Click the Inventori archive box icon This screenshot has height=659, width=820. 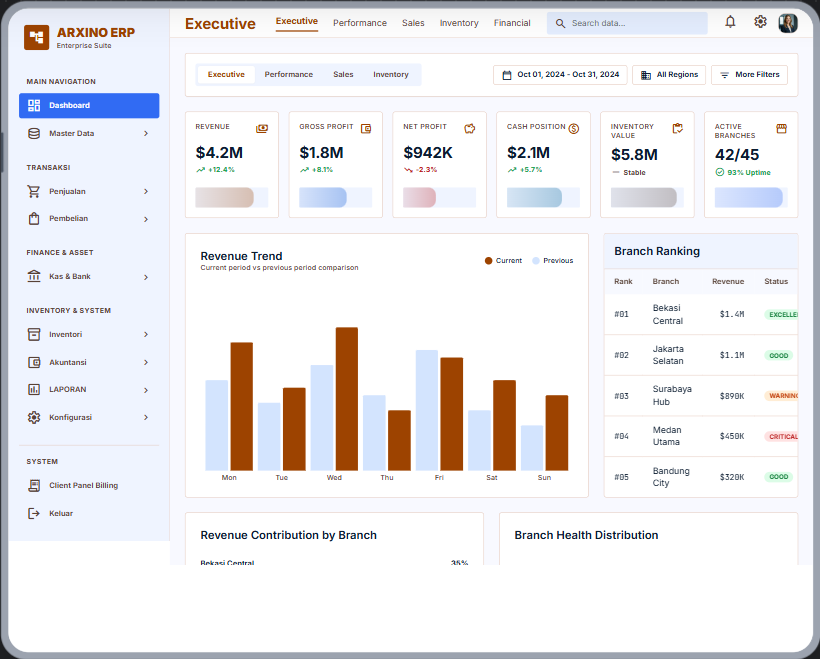pyautogui.click(x=34, y=334)
